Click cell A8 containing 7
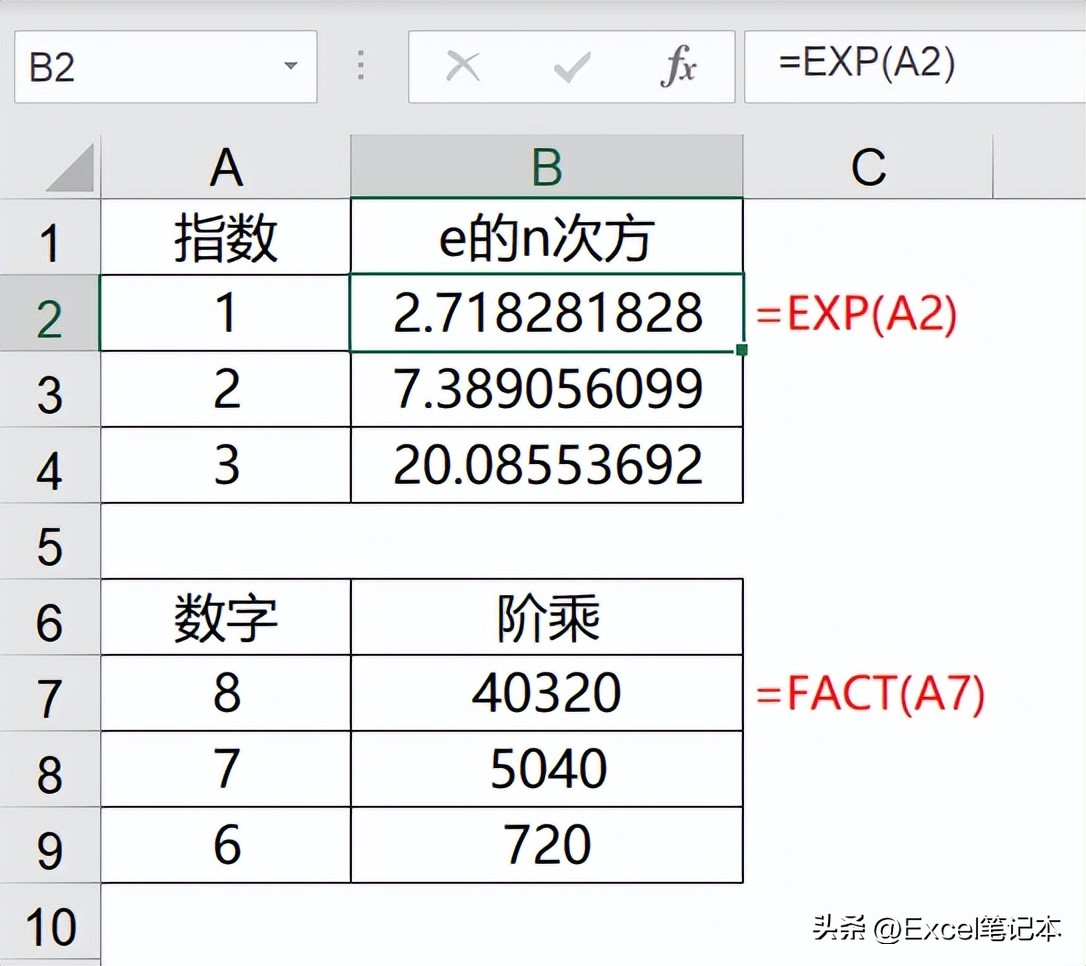 click(226, 769)
